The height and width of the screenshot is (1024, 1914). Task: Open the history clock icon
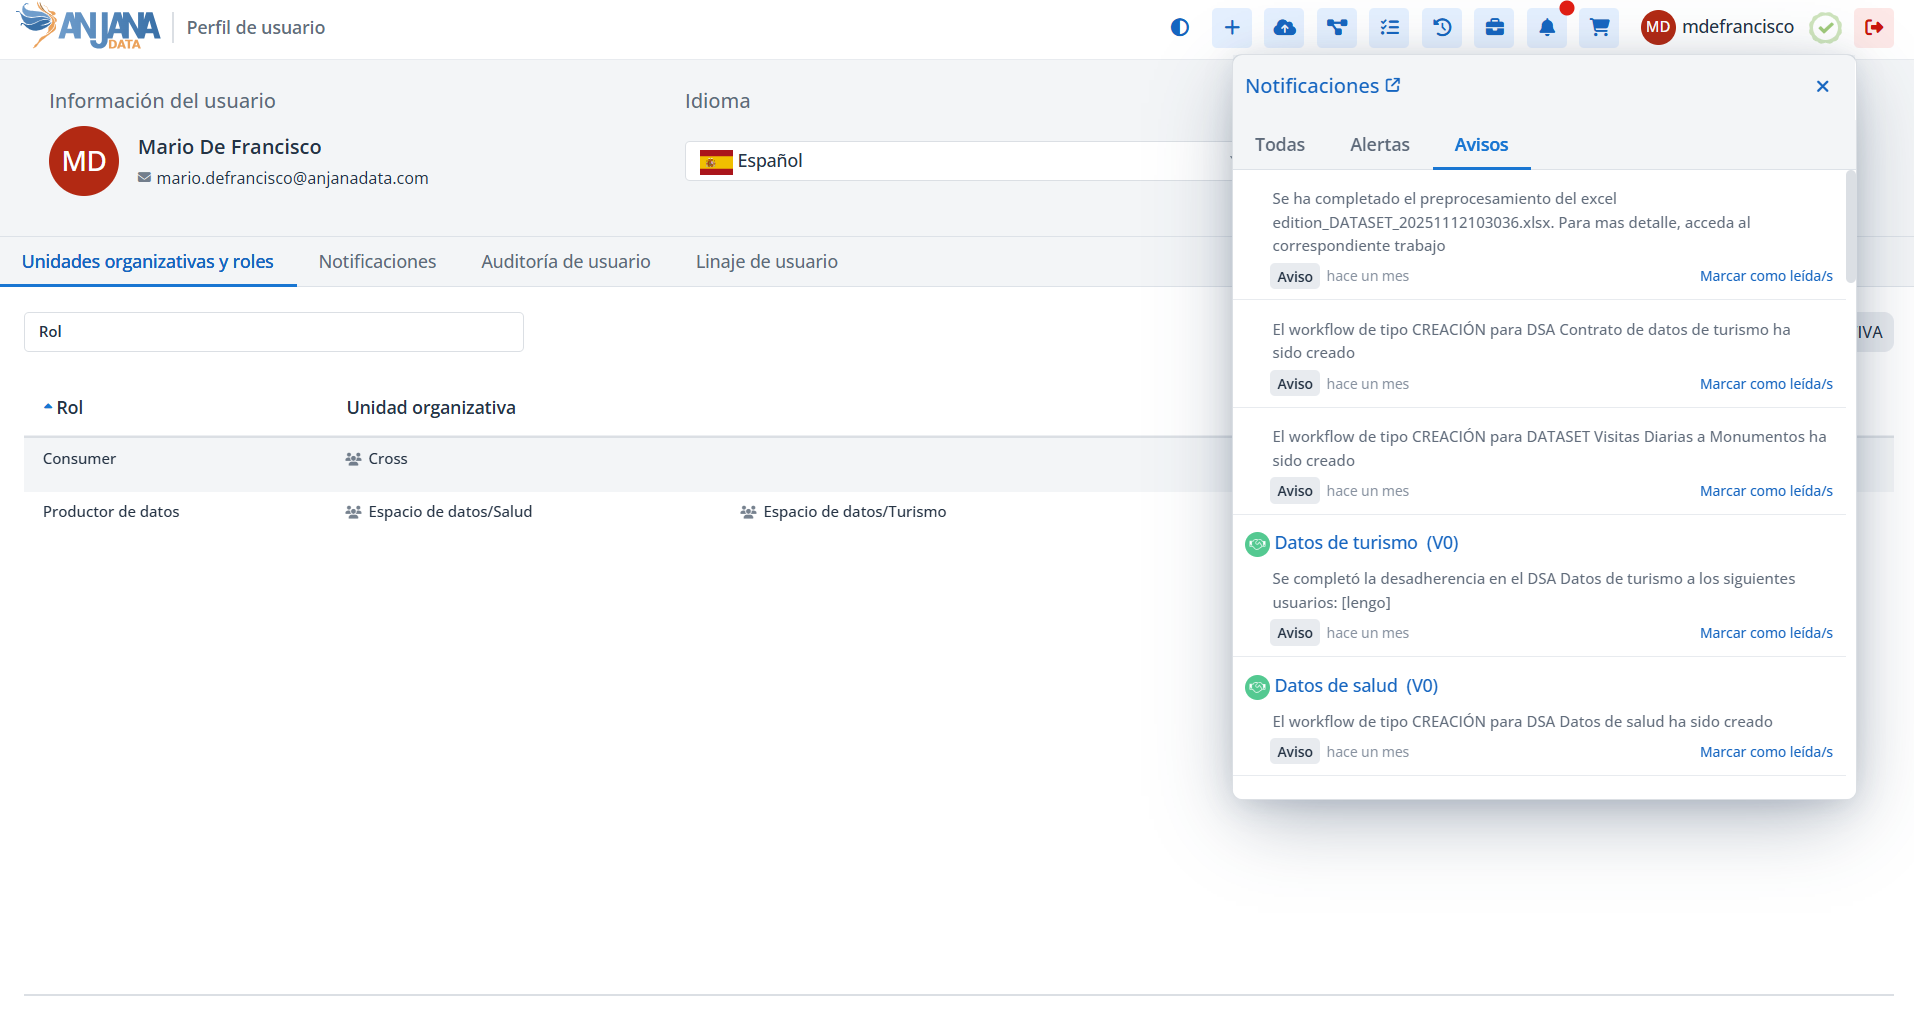[1442, 28]
